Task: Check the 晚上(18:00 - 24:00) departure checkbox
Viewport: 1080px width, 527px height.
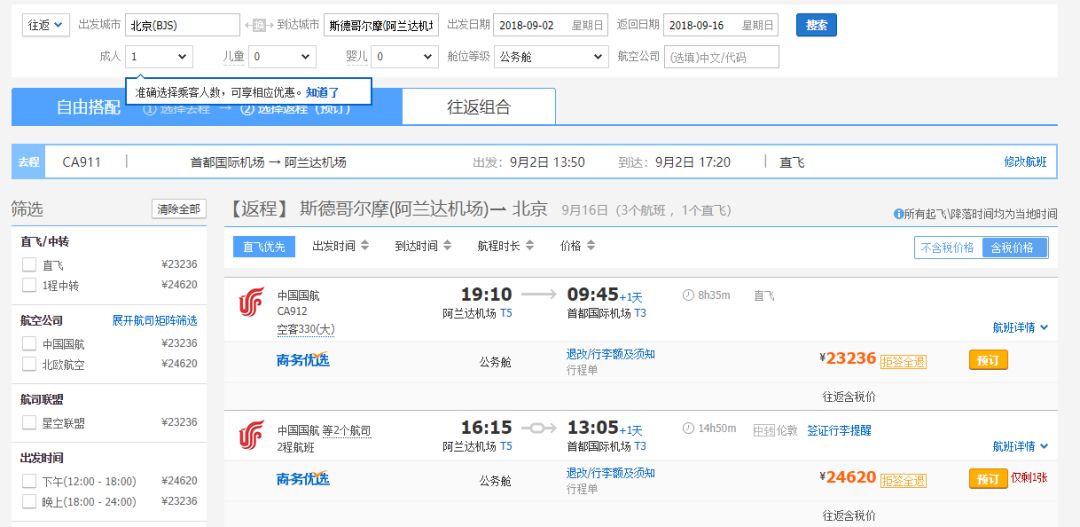Action: coord(29,502)
